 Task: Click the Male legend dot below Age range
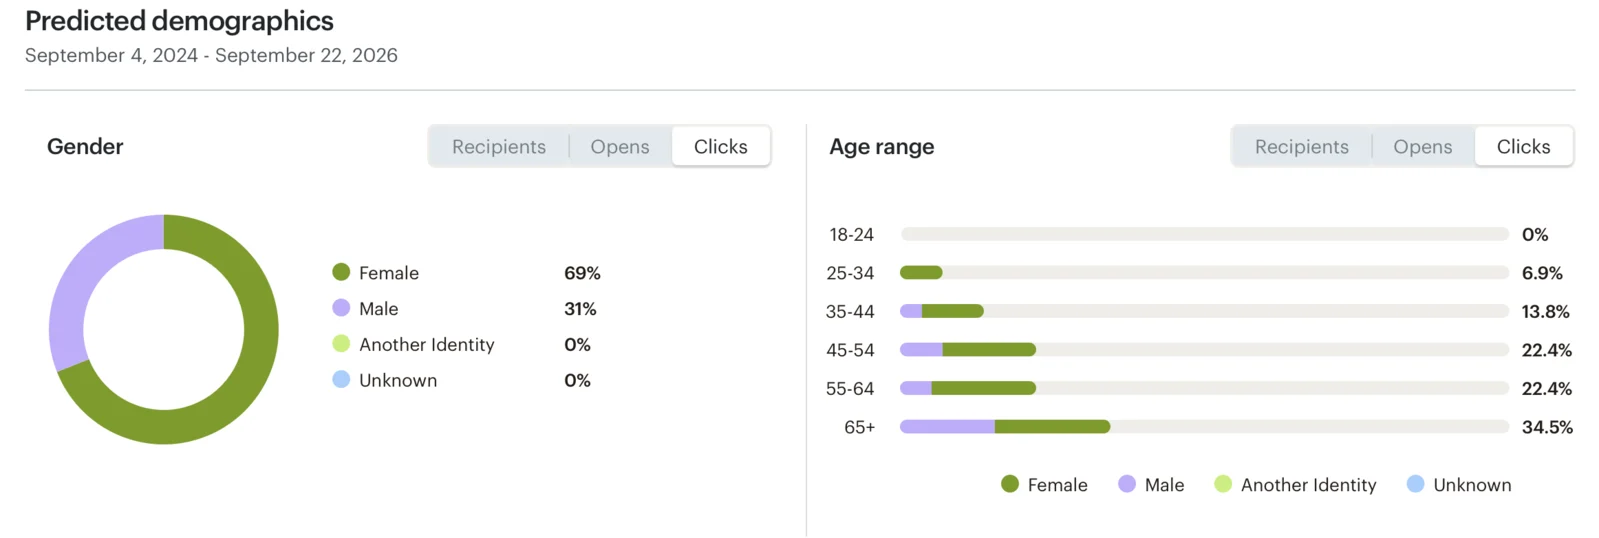[1127, 484]
